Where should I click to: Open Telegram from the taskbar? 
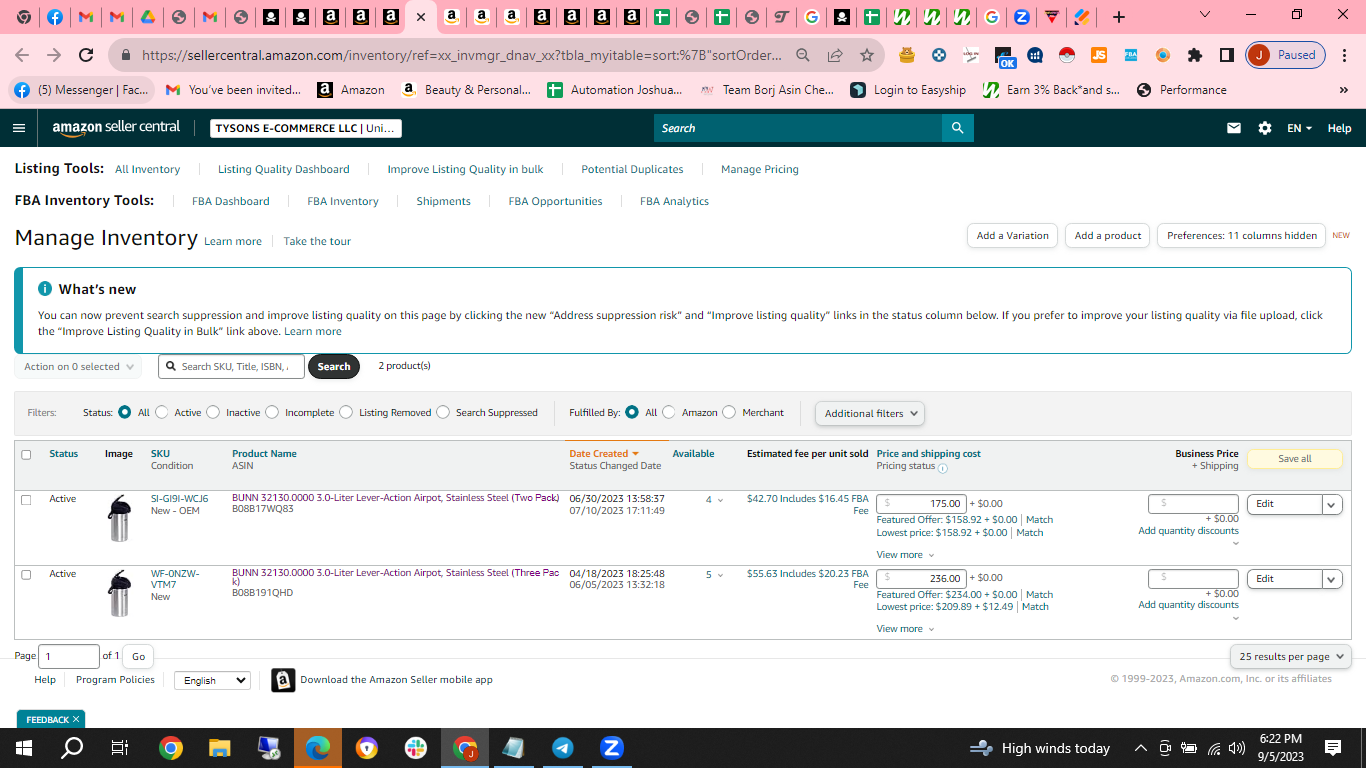point(563,748)
